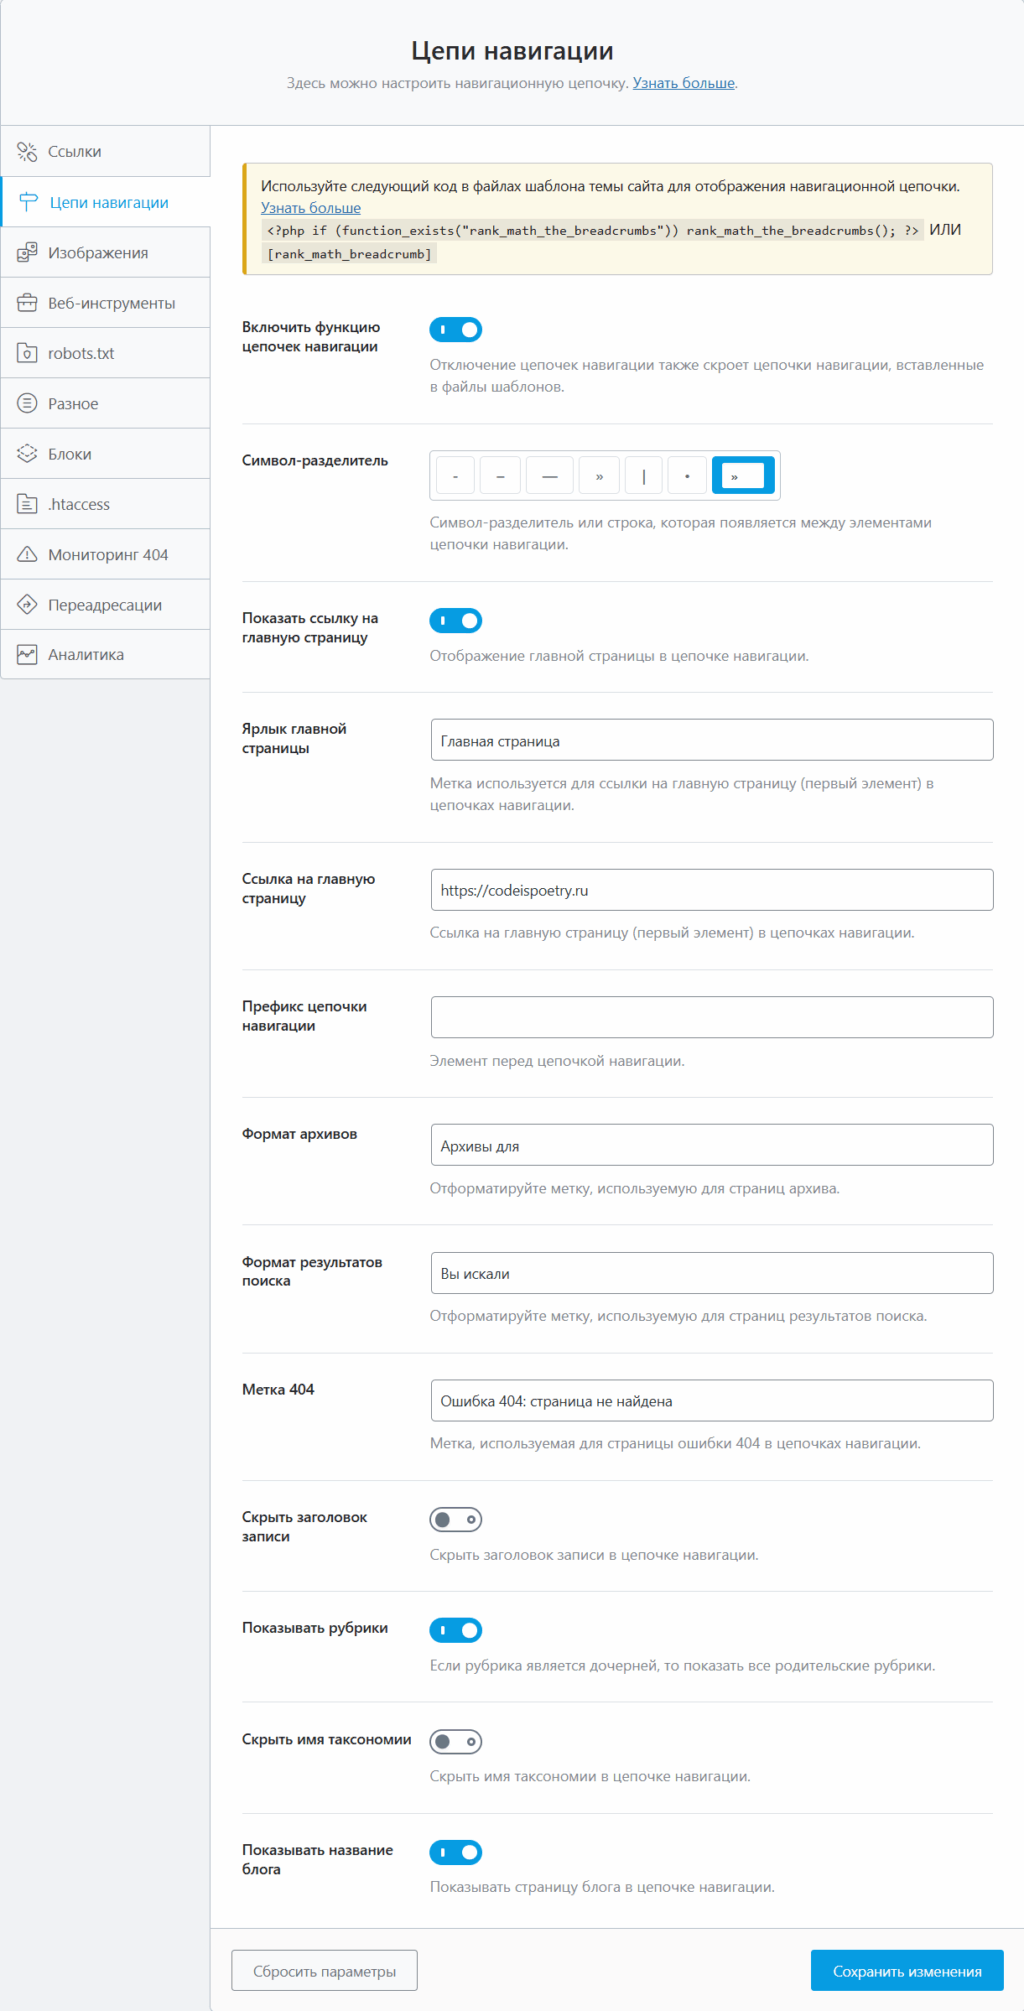The width and height of the screenshot is (1024, 2011).
Task: Click the Сбросить параметры button
Action: [x=324, y=1971]
